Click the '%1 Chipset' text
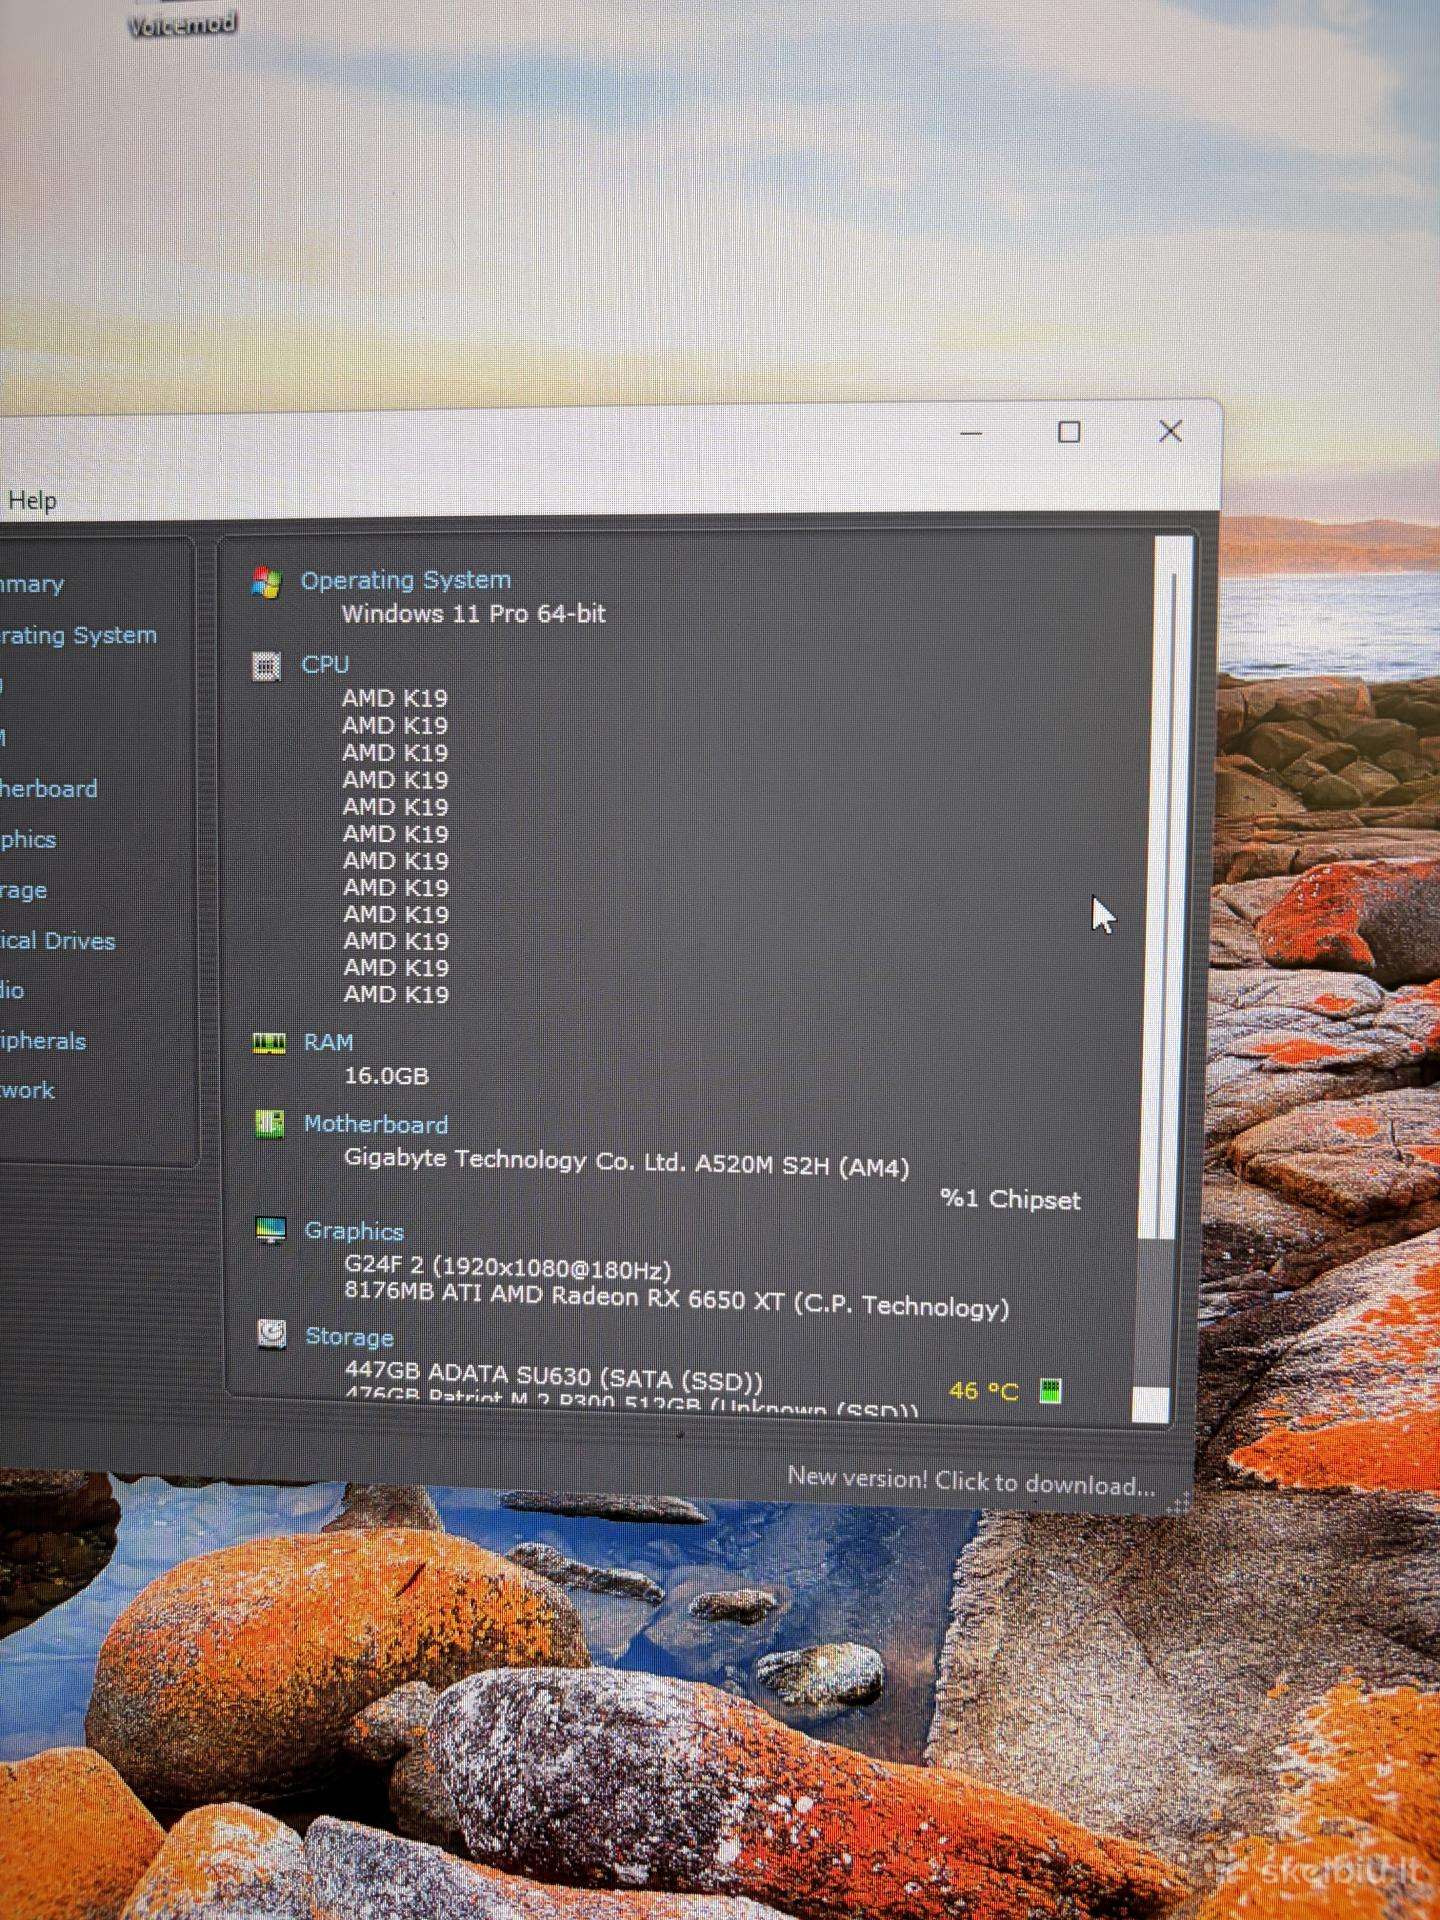 pos(1011,1199)
